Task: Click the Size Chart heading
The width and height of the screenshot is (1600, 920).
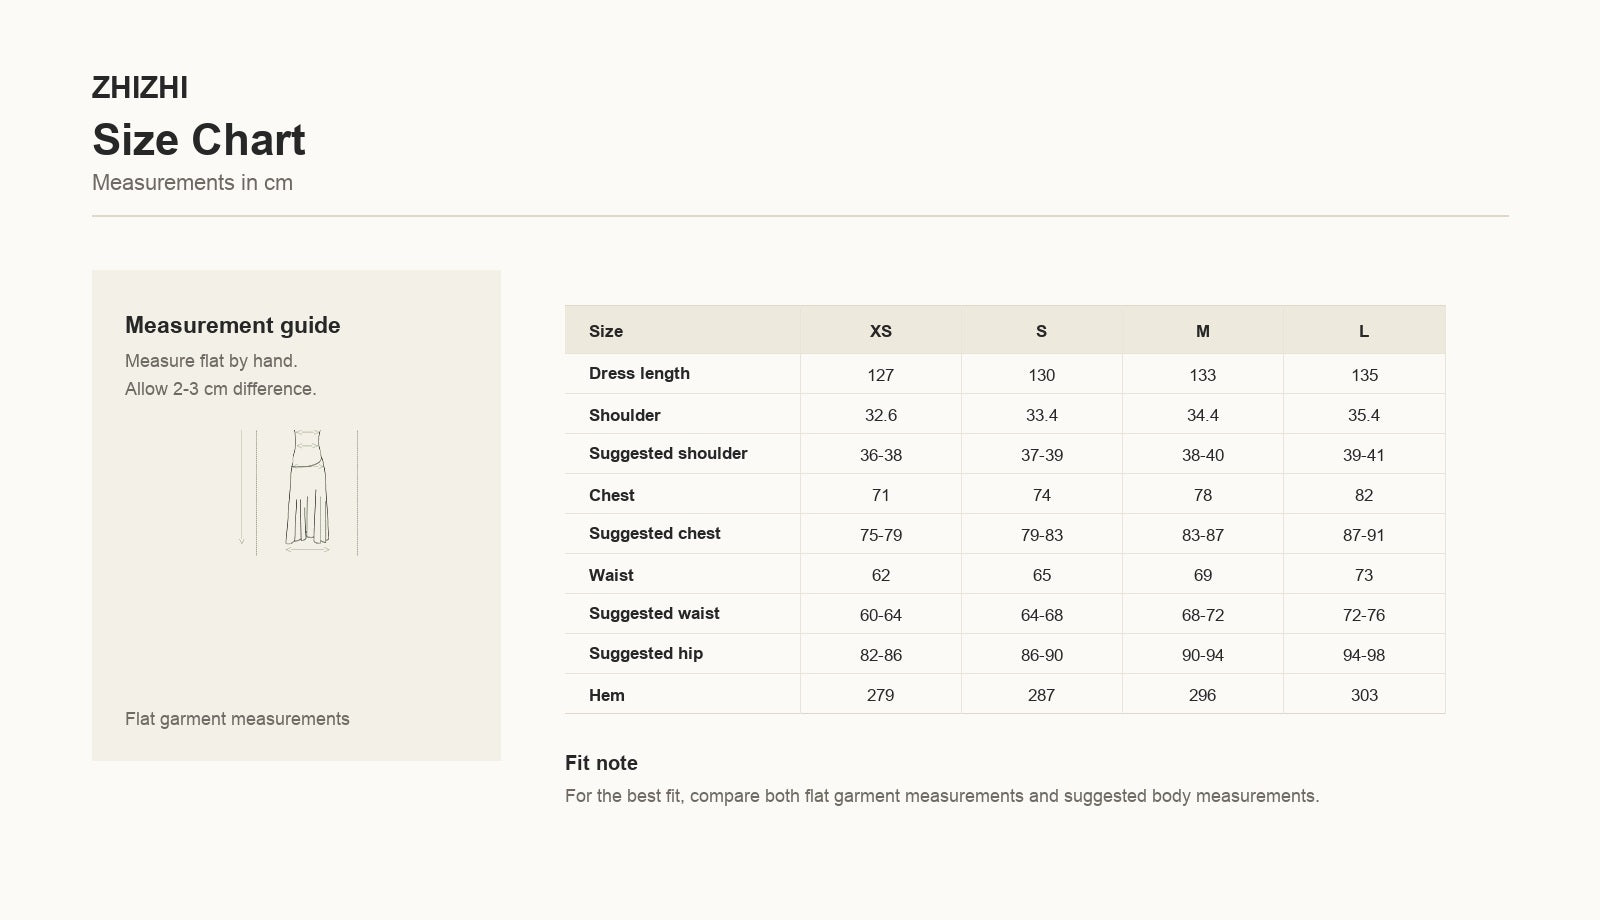Action: [199, 140]
